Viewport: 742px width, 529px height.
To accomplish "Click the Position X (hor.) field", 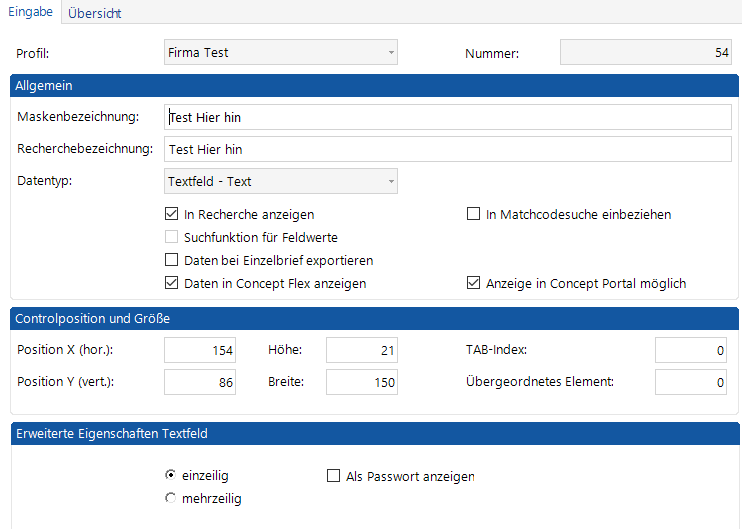I will coord(200,350).
